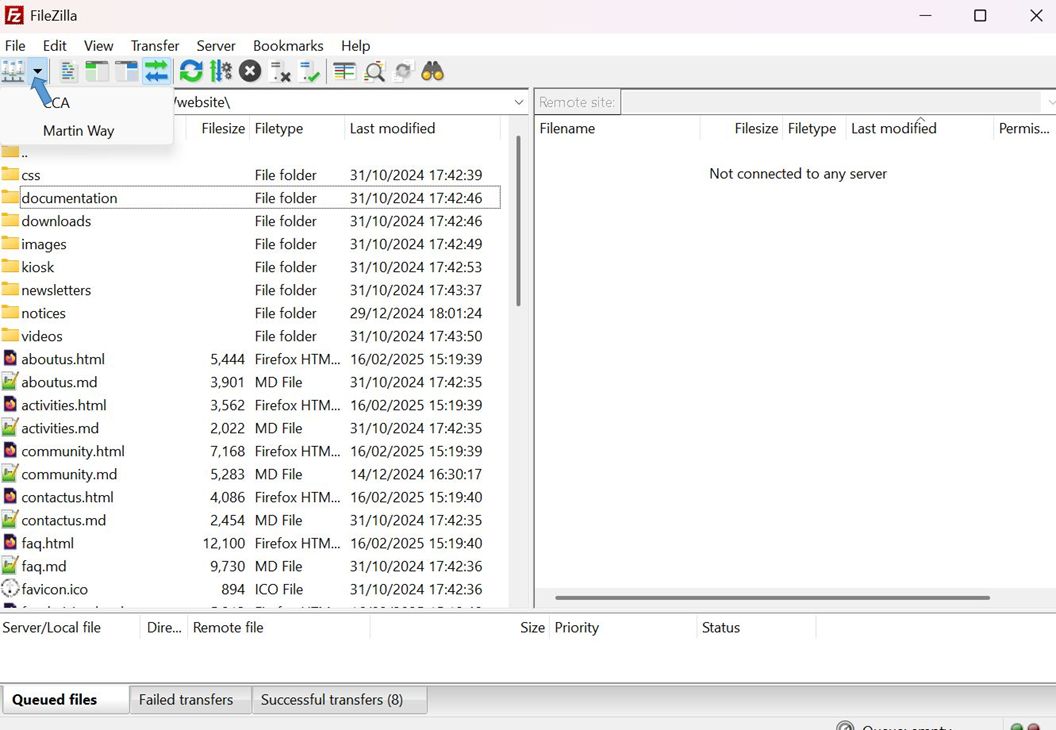The image size is (1056, 730).
Task: Expand the local site path dropdown
Action: click(519, 102)
